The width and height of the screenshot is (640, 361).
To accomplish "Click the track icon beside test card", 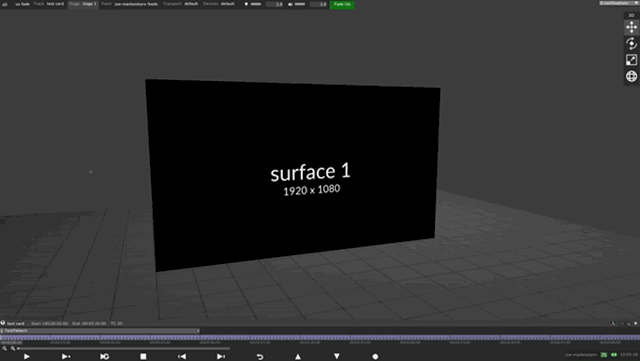I will click(x=3, y=323).
